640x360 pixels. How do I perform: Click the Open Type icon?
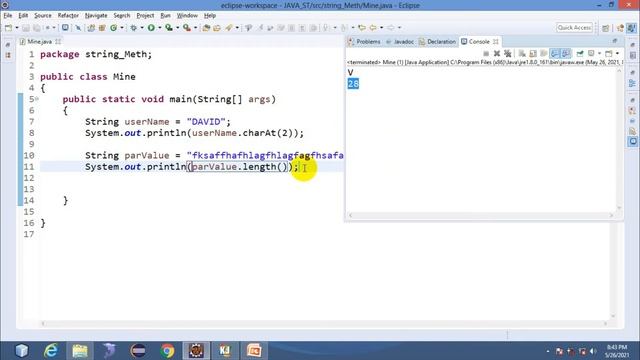pyautogui.click(x=206, y=28)
